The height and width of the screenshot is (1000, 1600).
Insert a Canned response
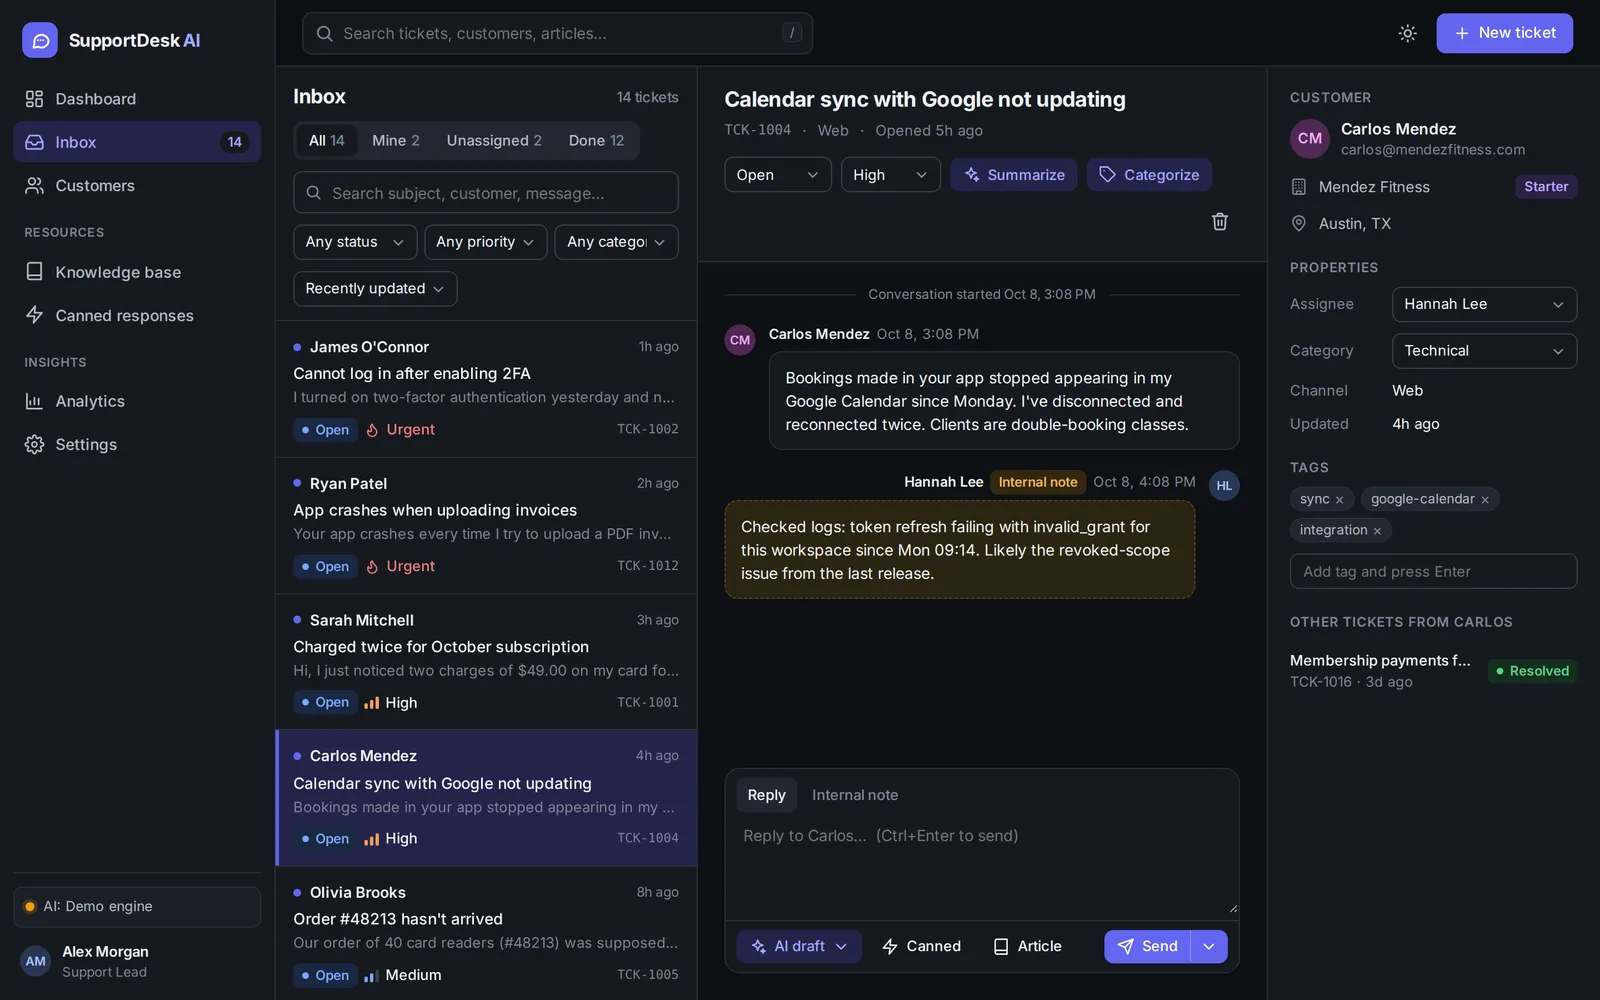coord(921,946)
